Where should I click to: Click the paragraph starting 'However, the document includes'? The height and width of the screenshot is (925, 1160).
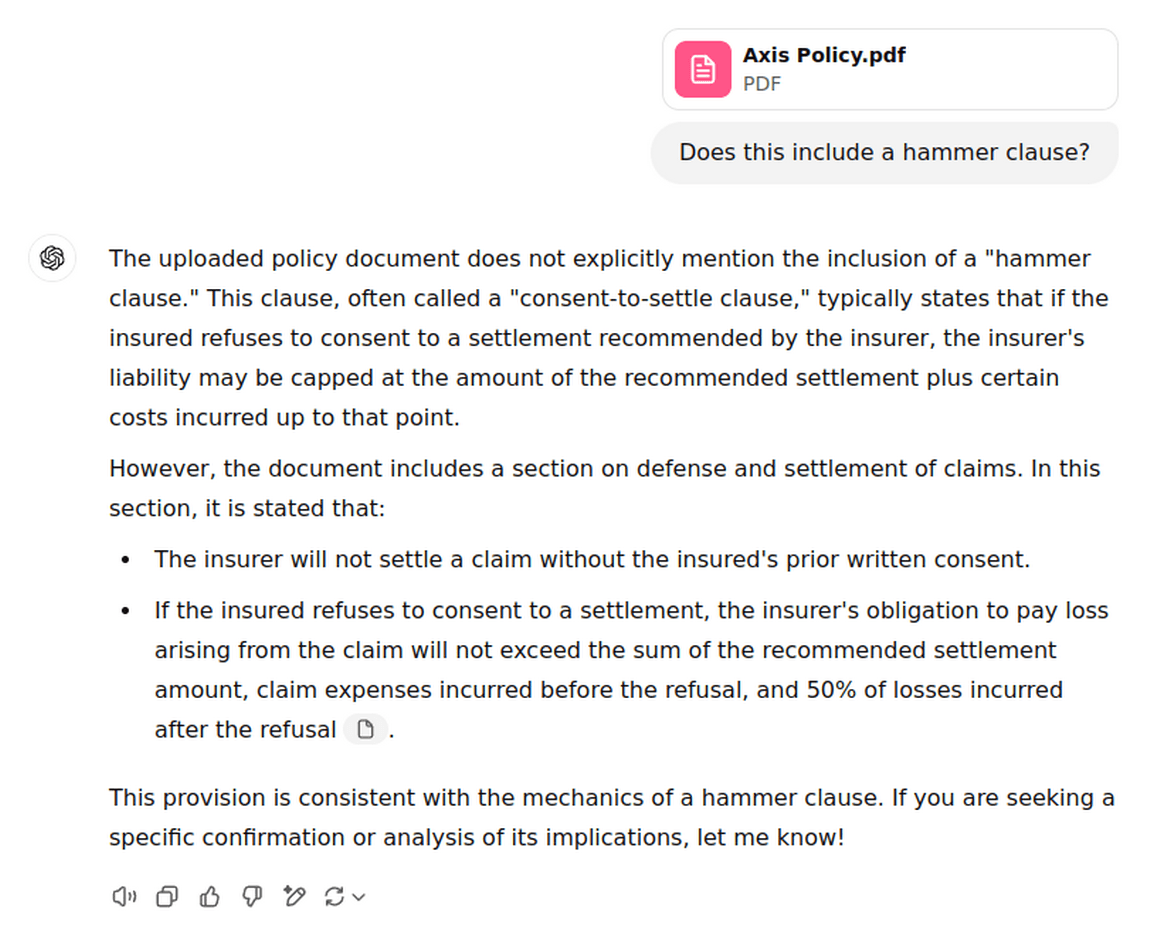(x=604, y=488)
